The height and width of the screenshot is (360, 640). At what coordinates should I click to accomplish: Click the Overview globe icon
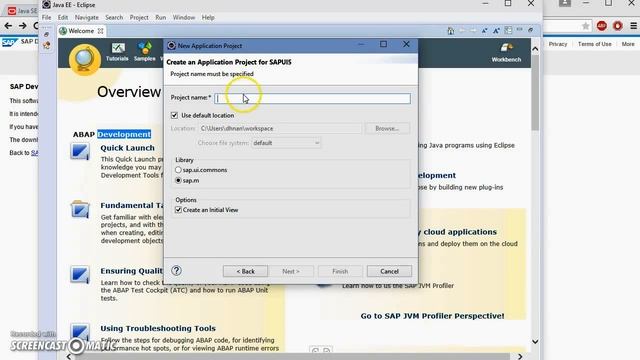pyautogui.click(x=85, y=60)
